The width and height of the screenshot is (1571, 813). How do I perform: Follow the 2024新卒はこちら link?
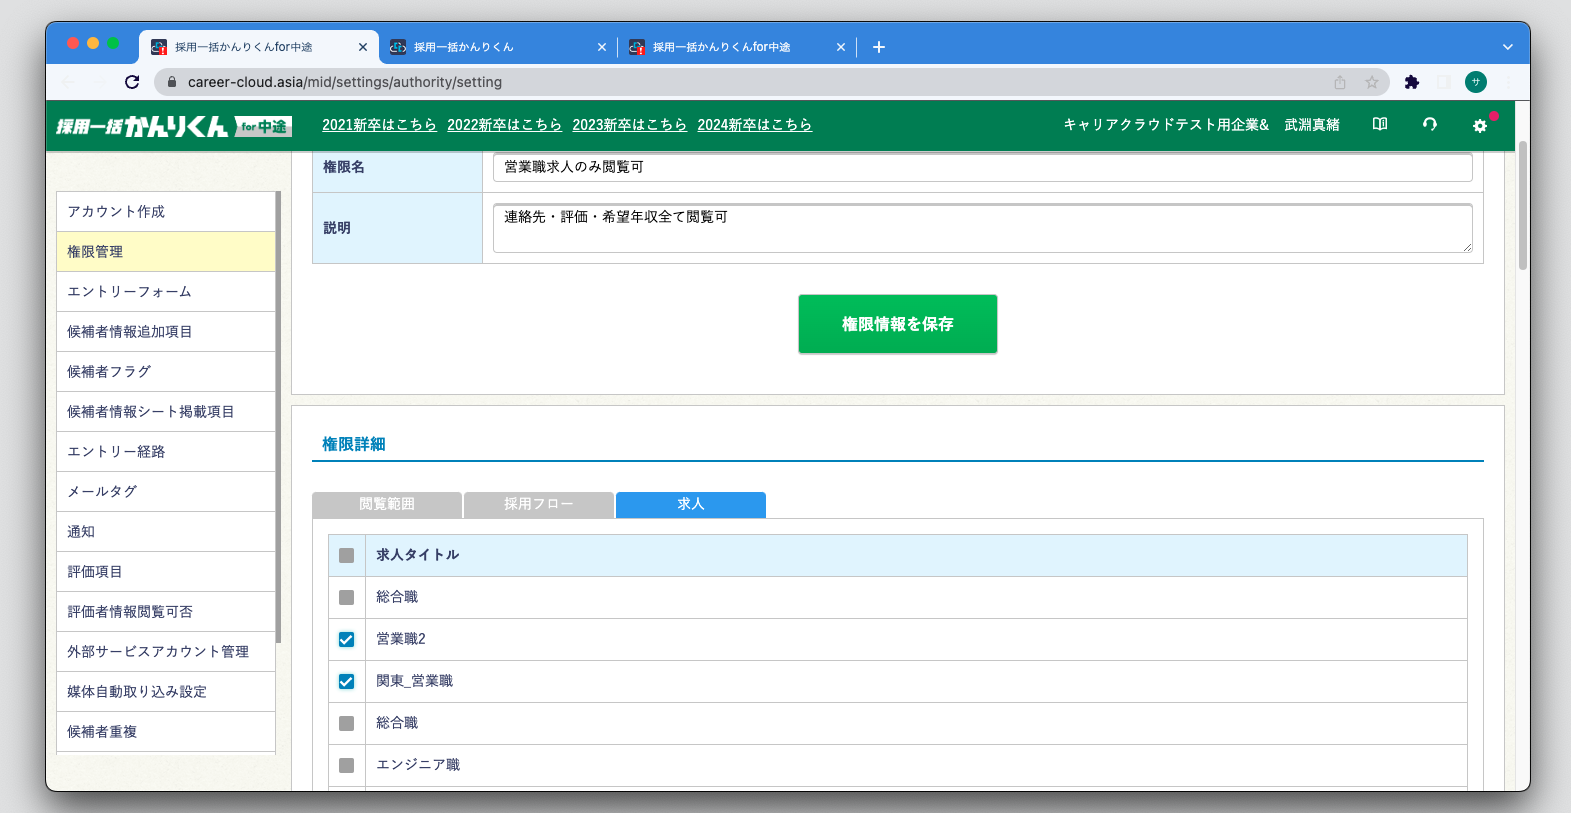coord(754,125)
